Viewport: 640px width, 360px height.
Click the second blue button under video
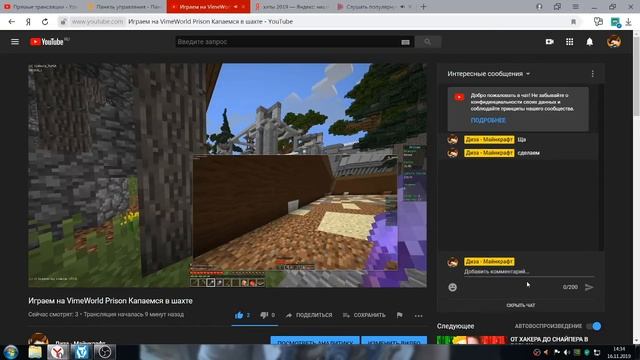pyautogui.click(x=394, y=340)
